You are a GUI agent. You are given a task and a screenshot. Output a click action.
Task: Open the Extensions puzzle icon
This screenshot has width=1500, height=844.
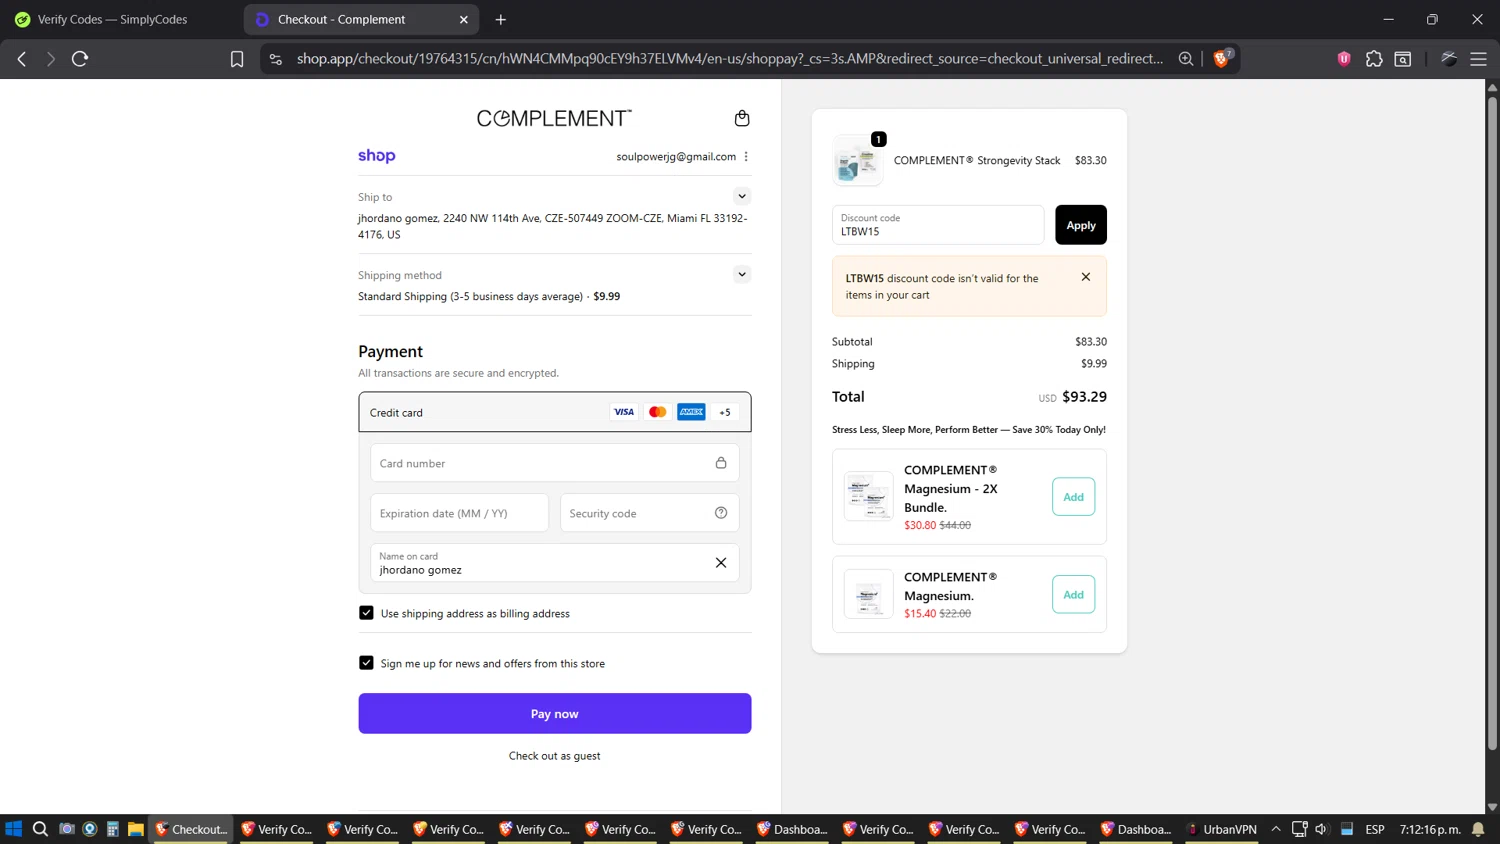click(1374, 59)
